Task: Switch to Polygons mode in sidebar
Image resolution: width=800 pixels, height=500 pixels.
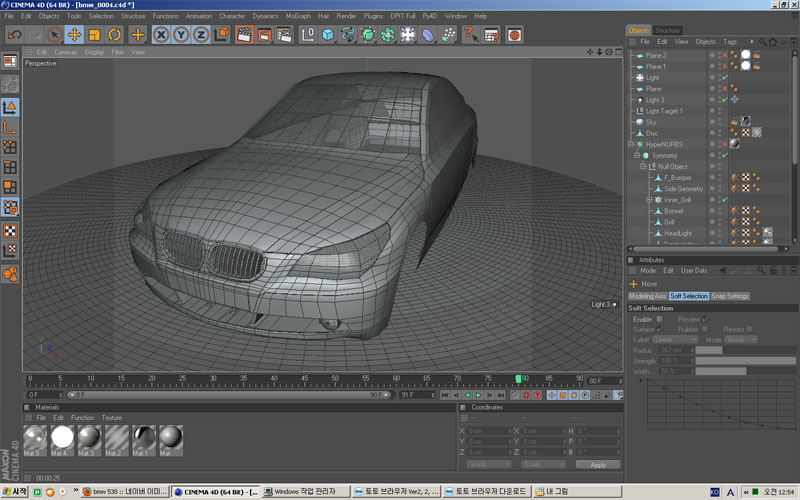Action: [10, 187]
